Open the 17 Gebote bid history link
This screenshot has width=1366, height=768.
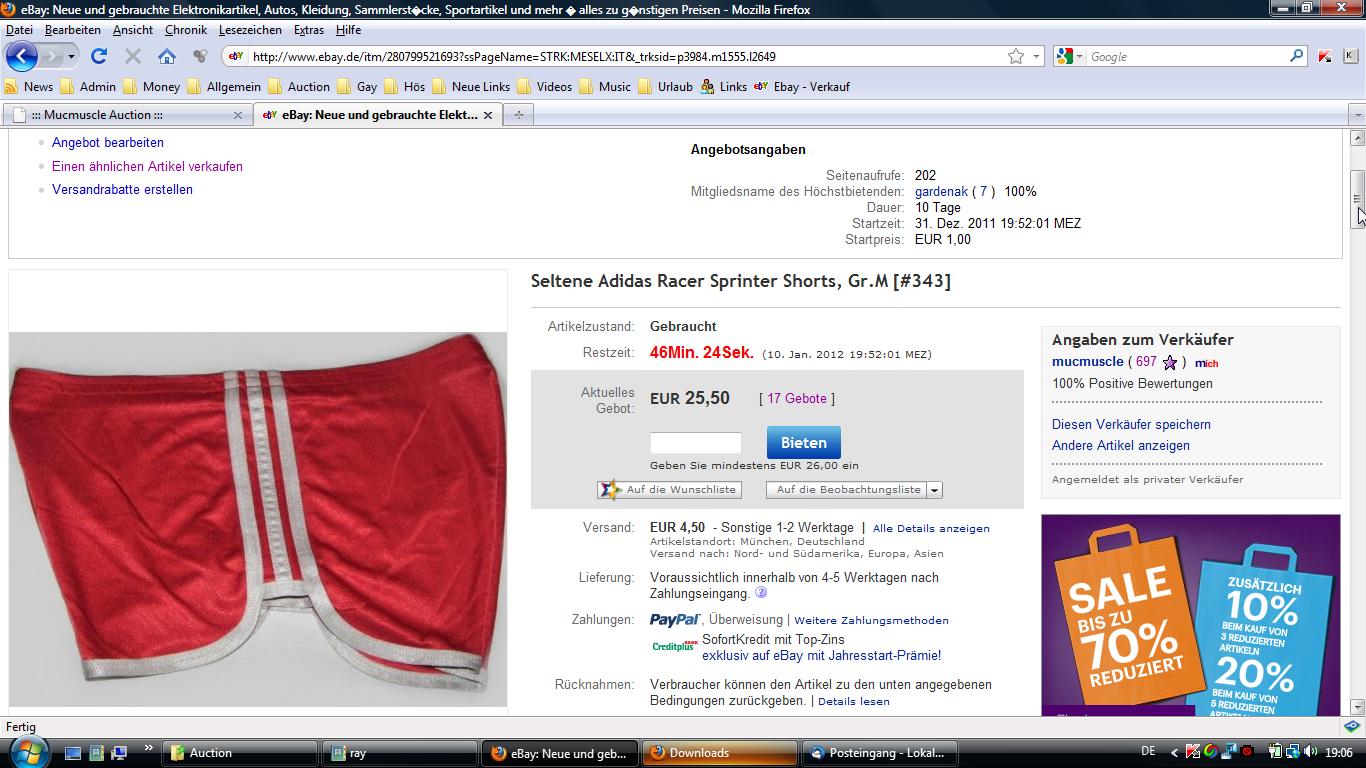[x=796, y=398]
